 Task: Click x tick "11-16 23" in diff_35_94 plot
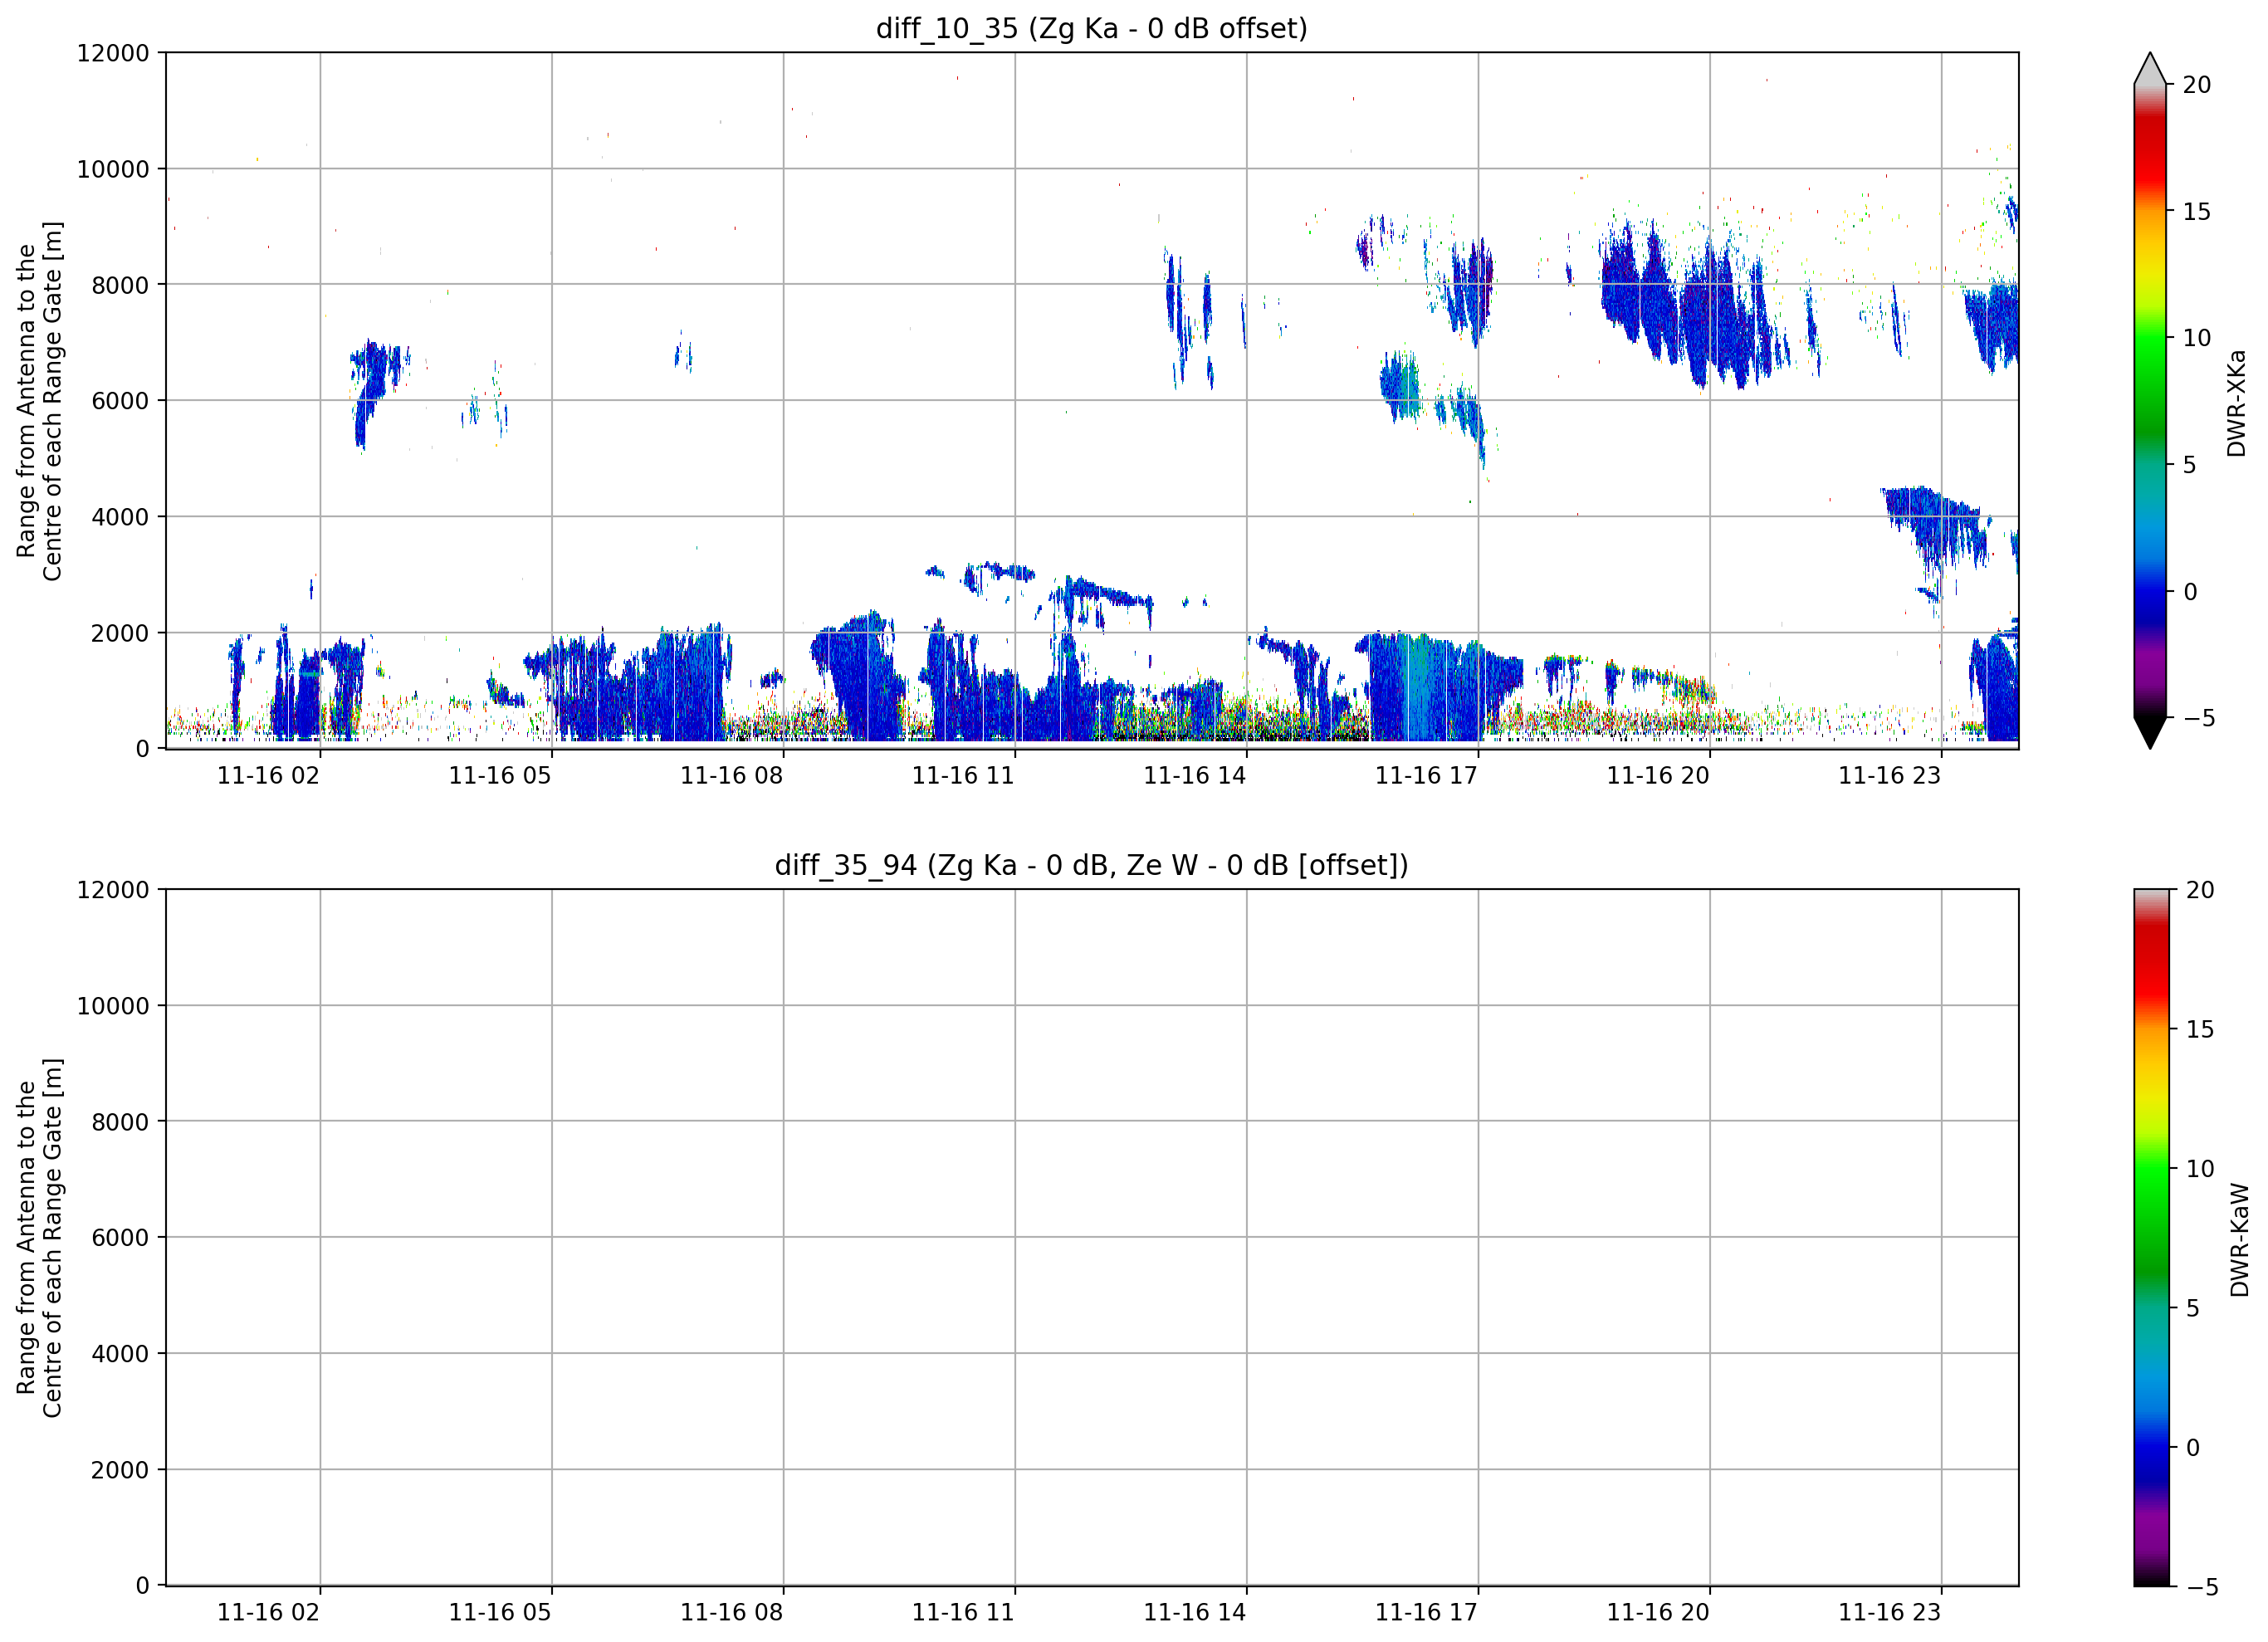(x=1890, y=1613)
